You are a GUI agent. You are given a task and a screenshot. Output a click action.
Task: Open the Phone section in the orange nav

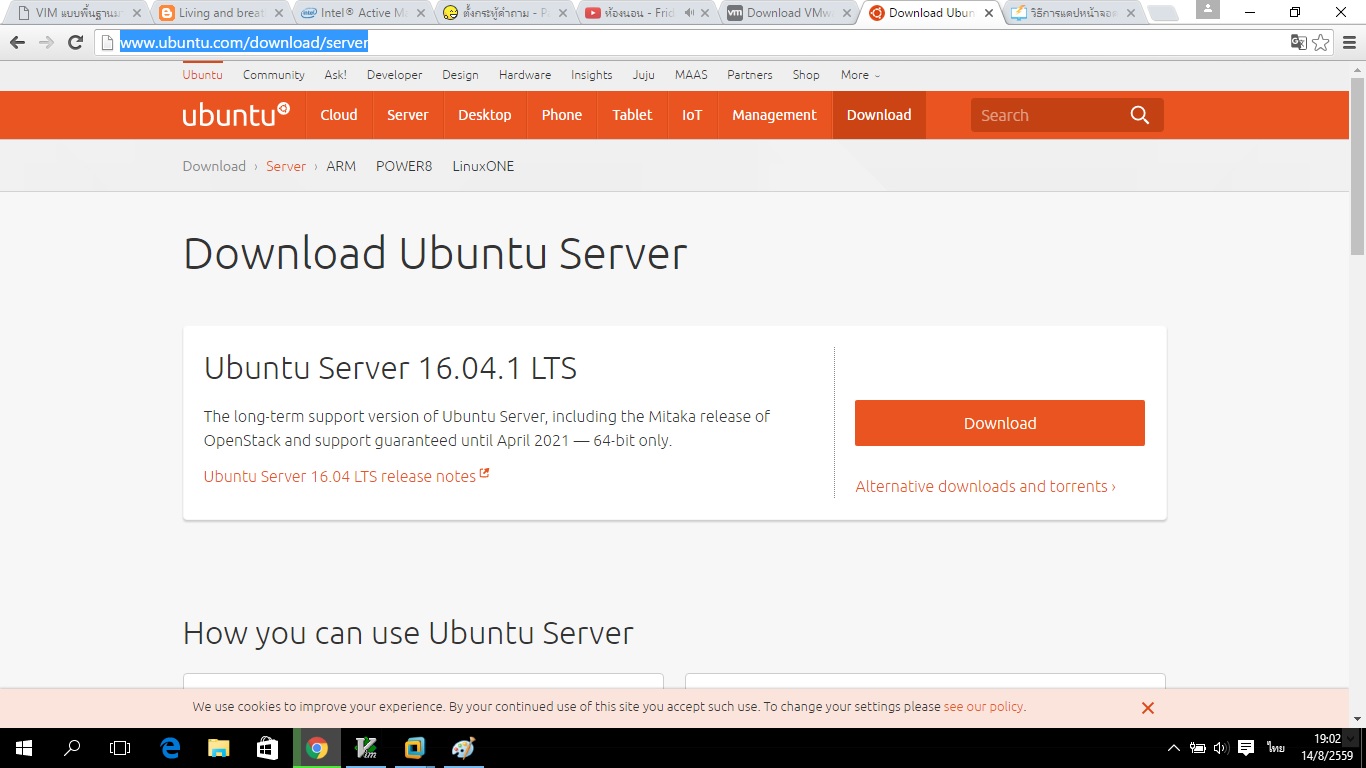pyautogui.click(x=562, y=115)
